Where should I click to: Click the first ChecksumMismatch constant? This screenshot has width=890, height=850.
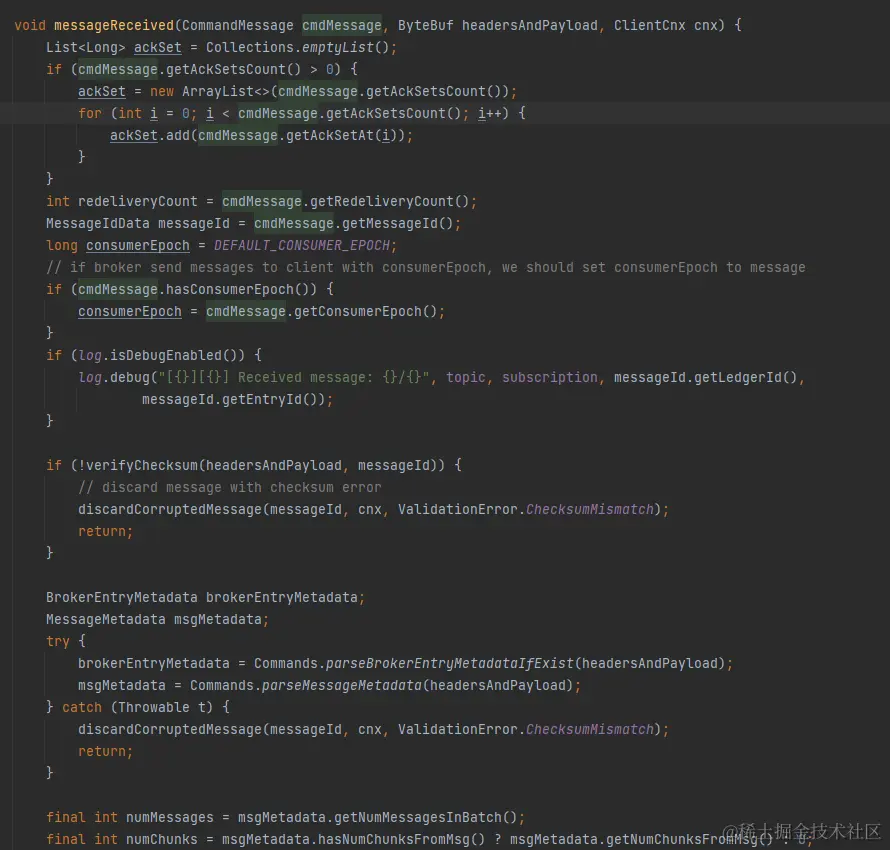click(590, 510)
